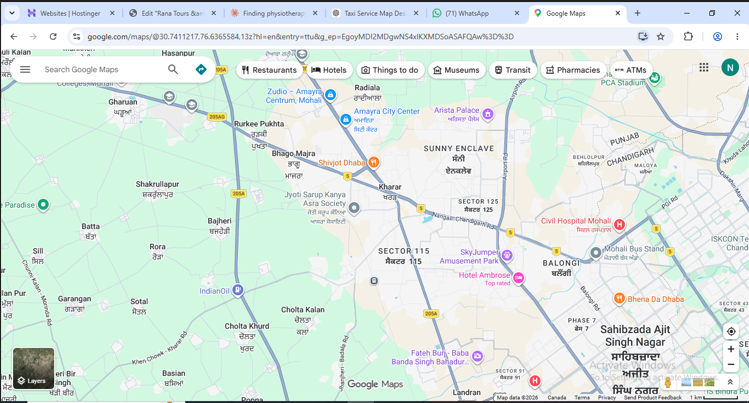Screen dimensions: 749x403
Task: Open the Google apps grid
Action: coord(704,68)
